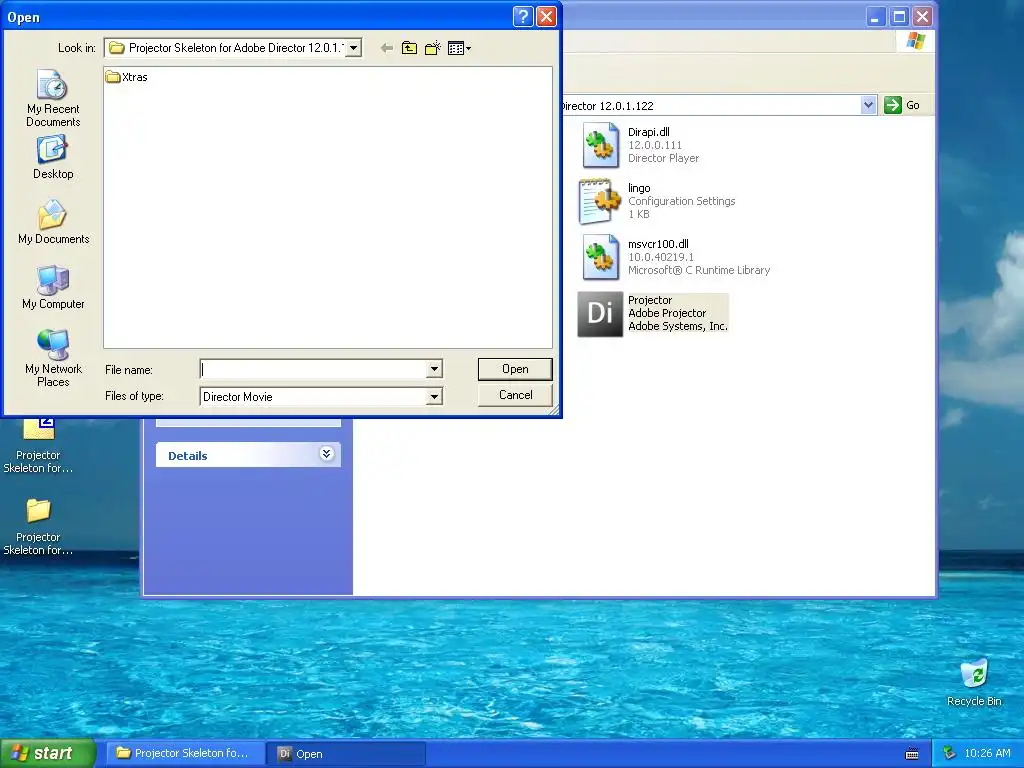Open My Network Places in places bar

53,358
